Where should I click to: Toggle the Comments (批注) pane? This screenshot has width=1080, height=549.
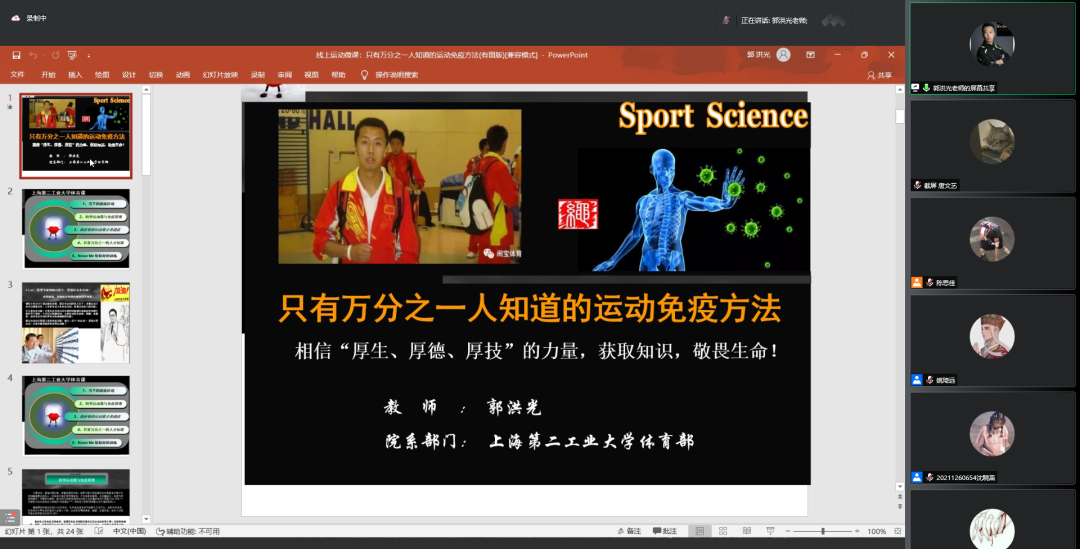click(664, 531)
